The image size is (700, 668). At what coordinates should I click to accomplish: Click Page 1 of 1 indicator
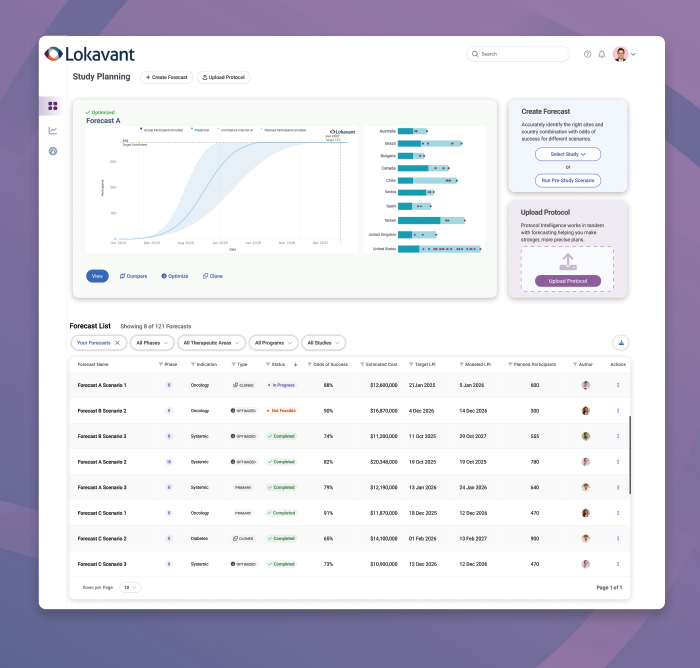[609, 588]
